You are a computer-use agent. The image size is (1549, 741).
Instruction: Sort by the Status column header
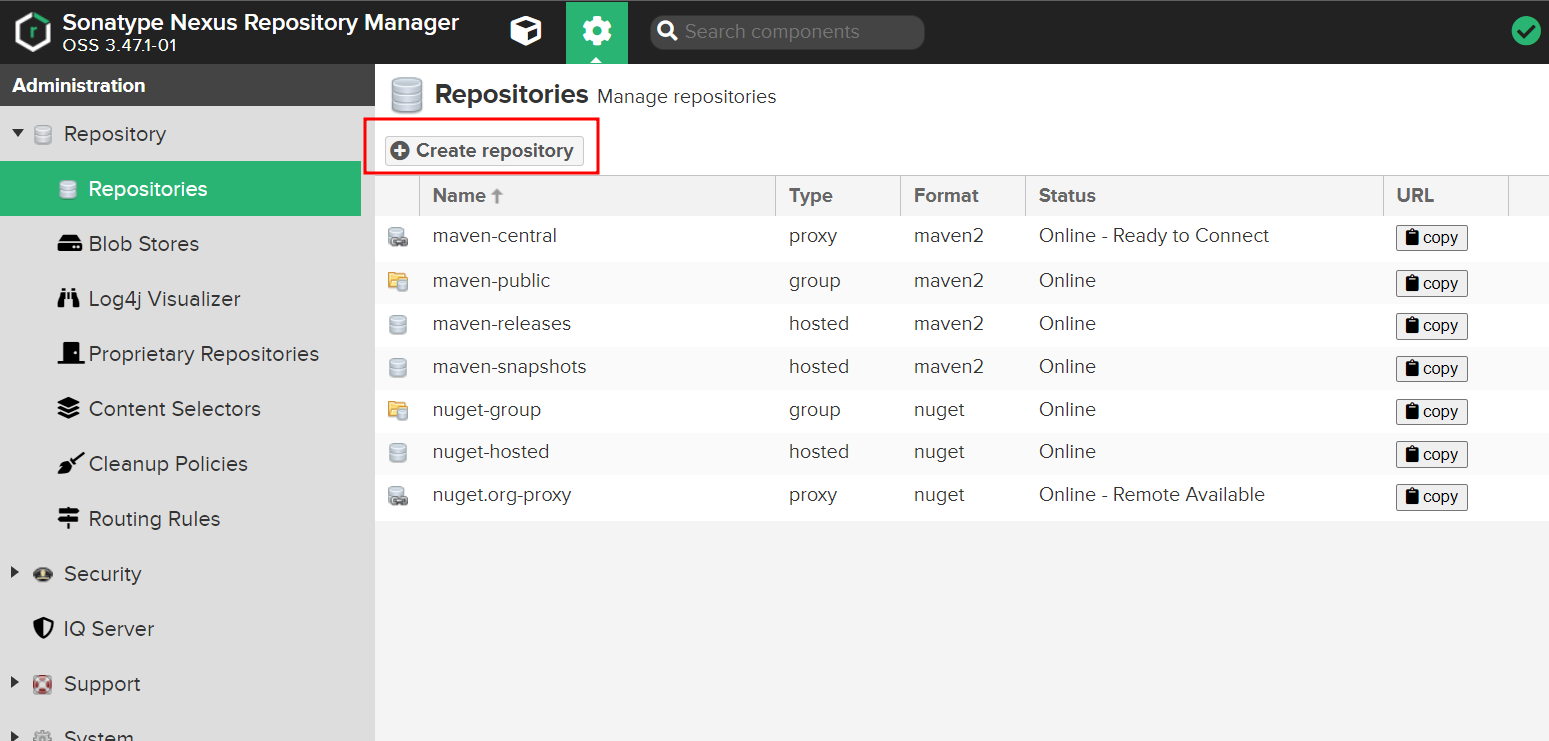tap(1204, 196)
